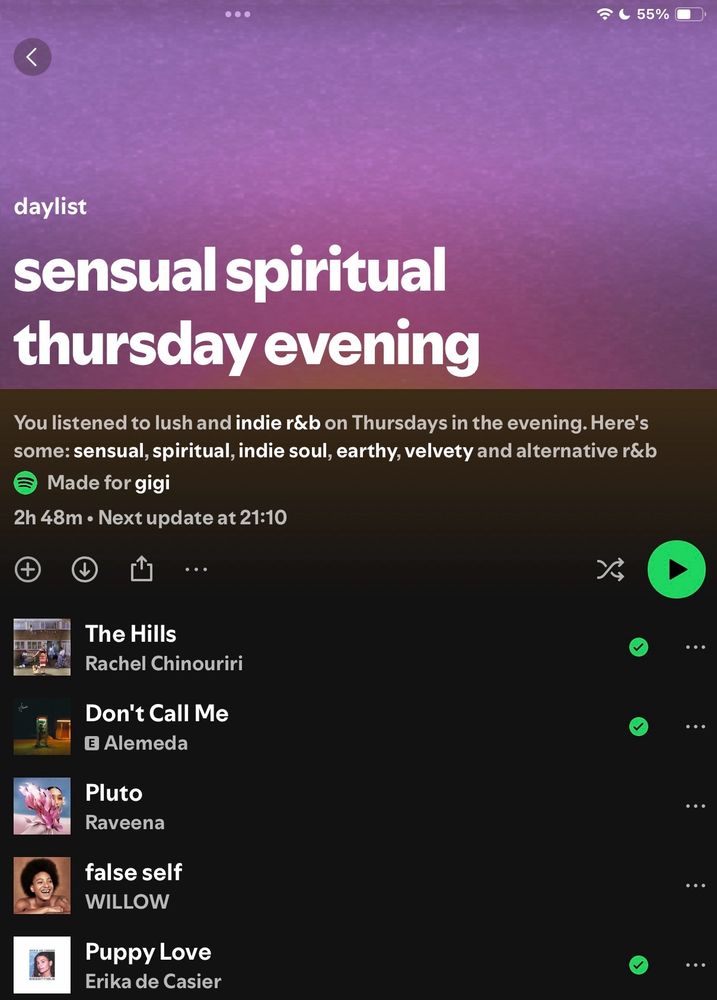Toggle saved checkmark for The Hills

(x=639, y=647)
